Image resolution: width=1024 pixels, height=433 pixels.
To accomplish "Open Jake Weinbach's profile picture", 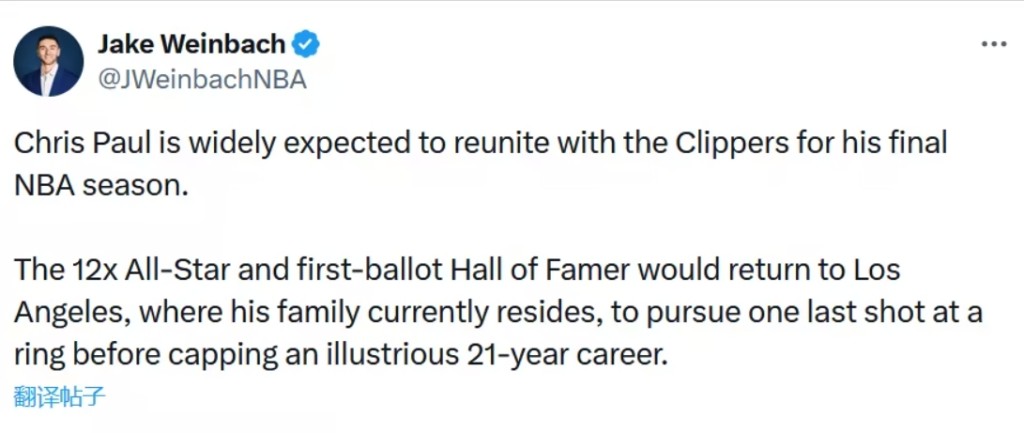I will [48, 62].
